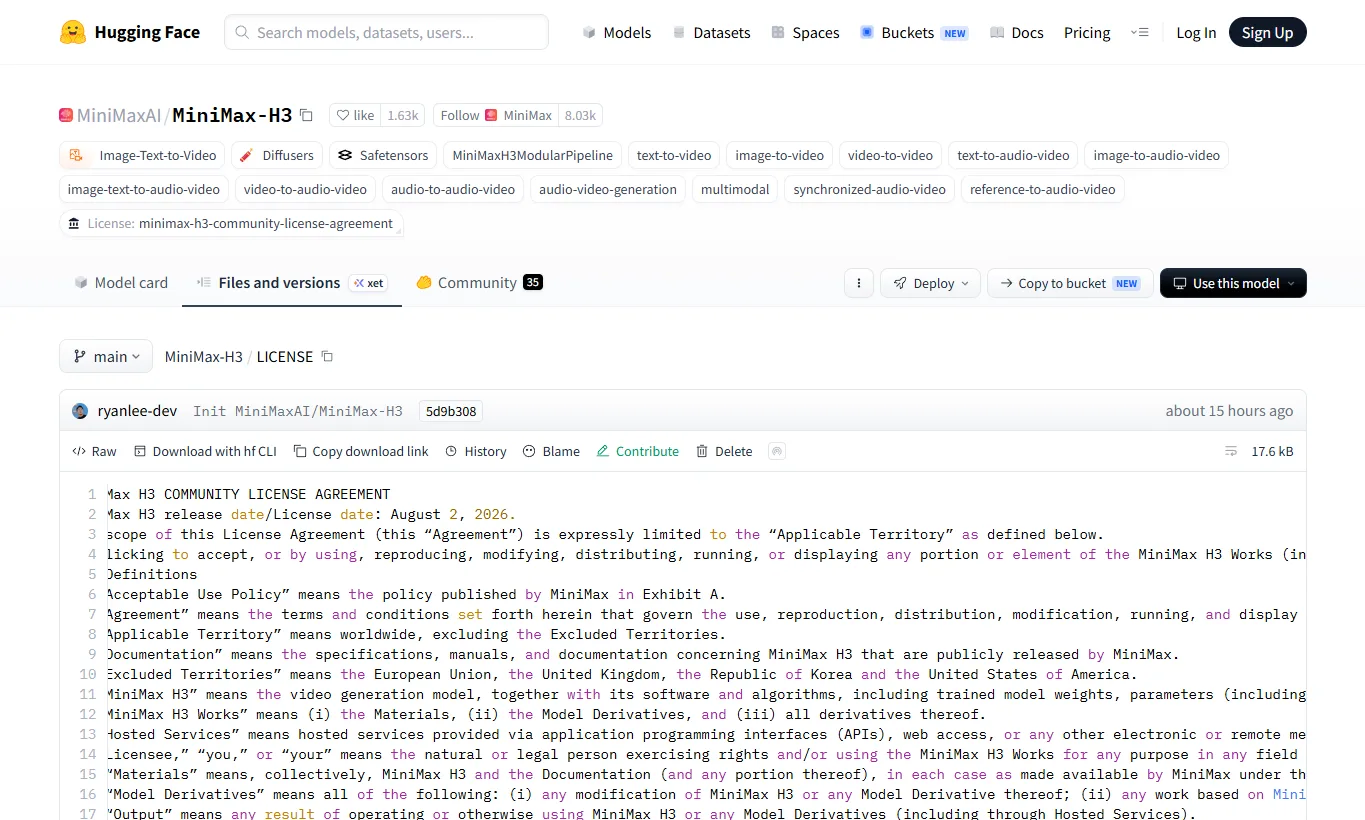Click Contribute on the LICENSE file
1365x820 pixels.
pyautogui.click(x=638, y=451)
